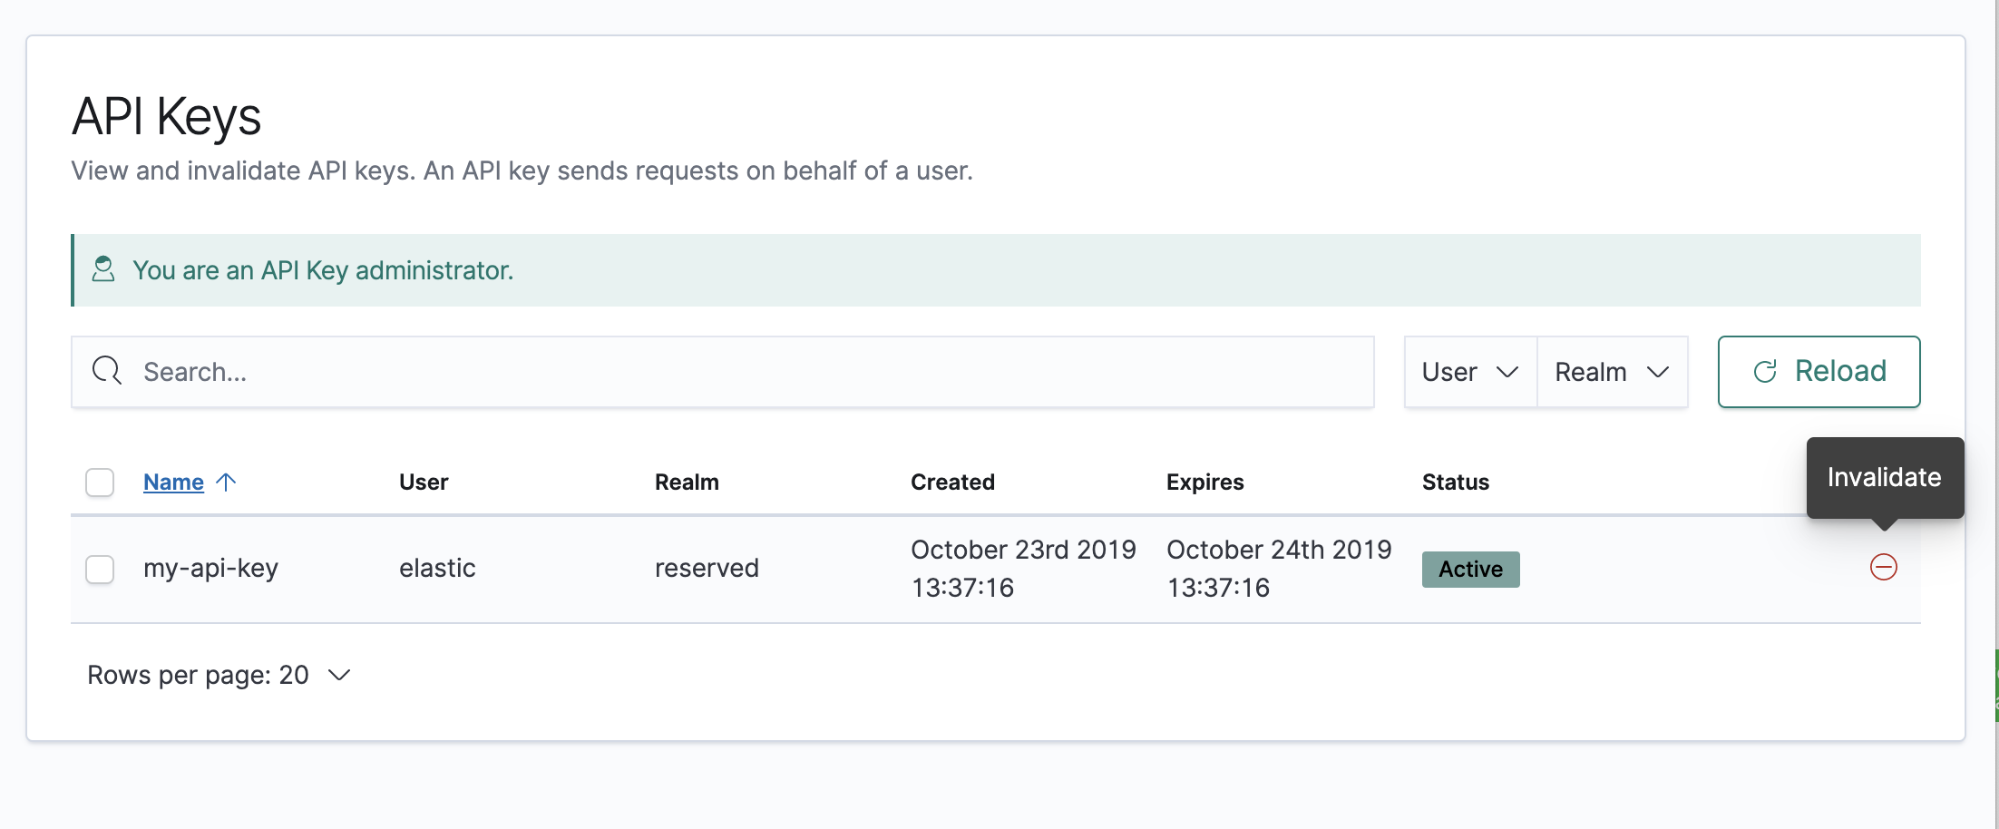Click inside the Search input field

[400, 371]
